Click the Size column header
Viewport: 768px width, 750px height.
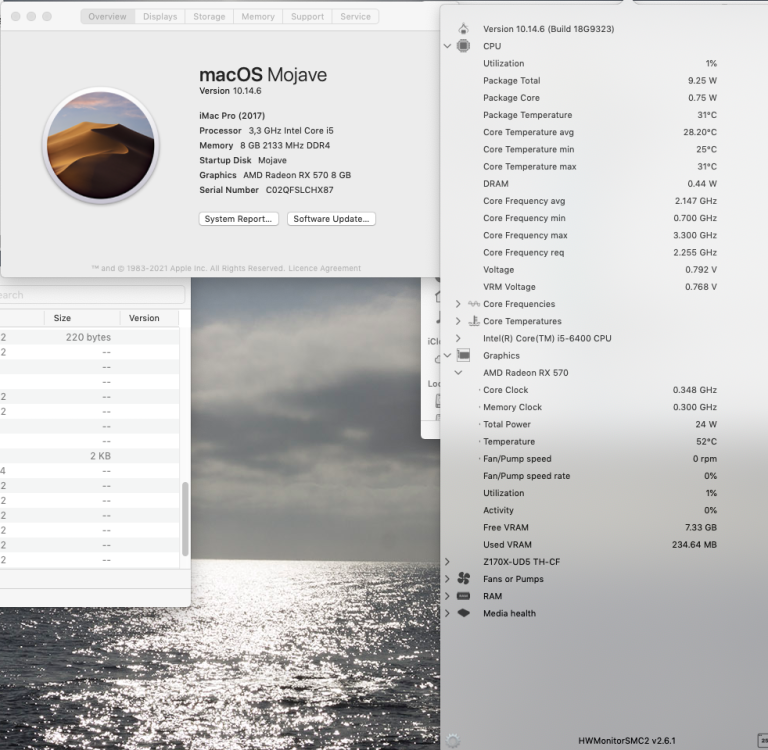pos(62,318)
